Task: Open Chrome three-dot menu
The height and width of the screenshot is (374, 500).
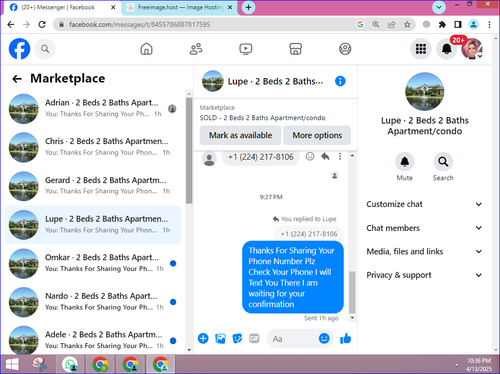Action: (x=489, y=24)
